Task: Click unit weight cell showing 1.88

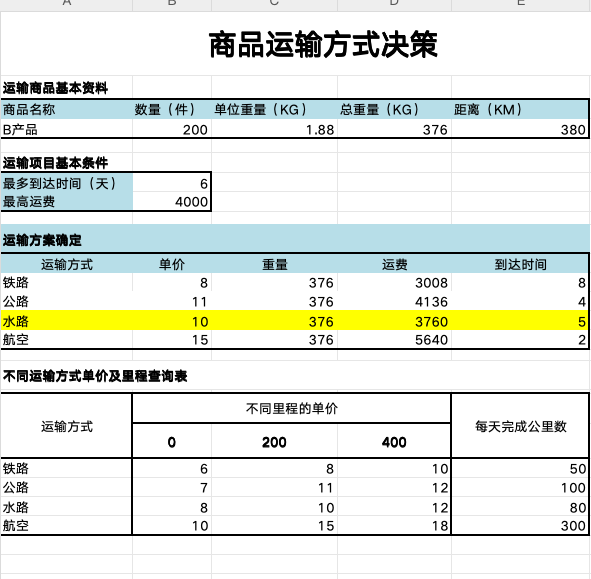Action: click(274, 129)
